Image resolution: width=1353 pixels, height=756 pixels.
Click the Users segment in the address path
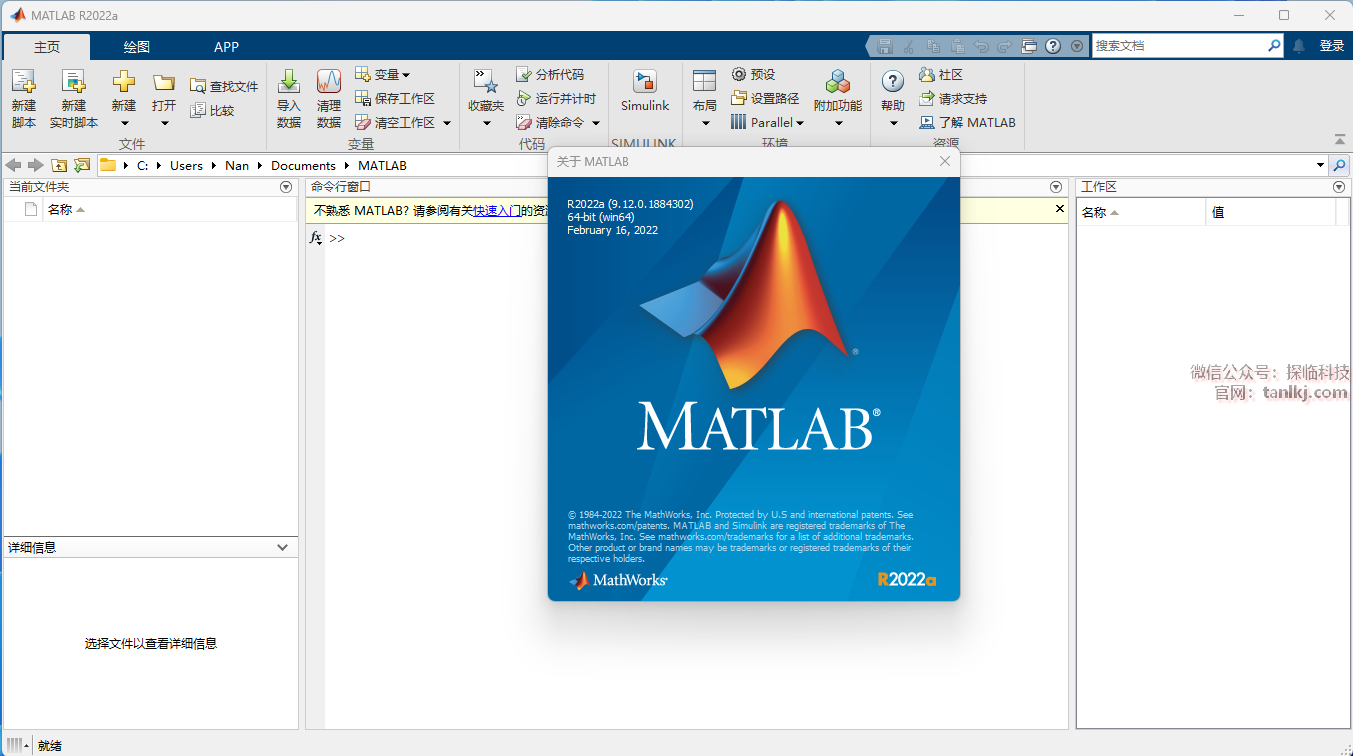point(186,165)
